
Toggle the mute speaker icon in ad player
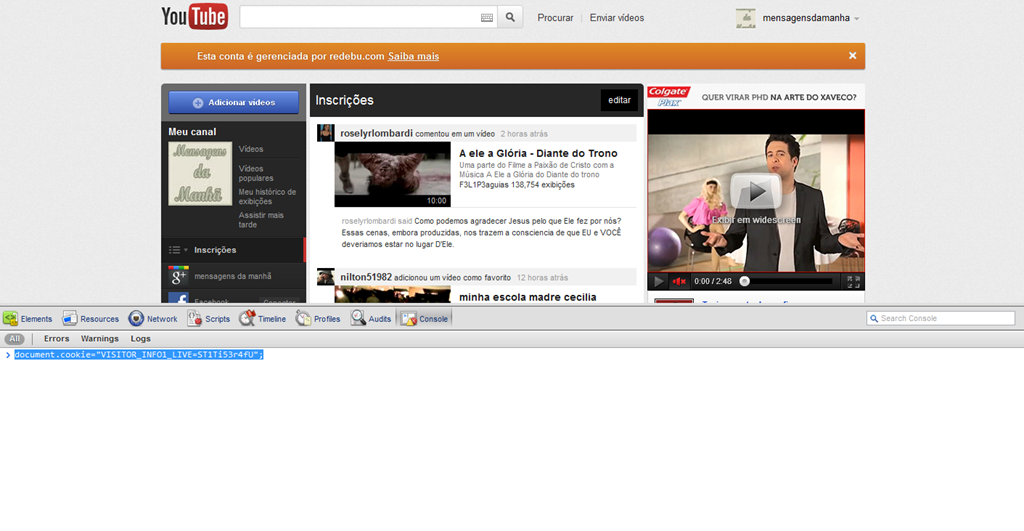click(x=679, y=282)
